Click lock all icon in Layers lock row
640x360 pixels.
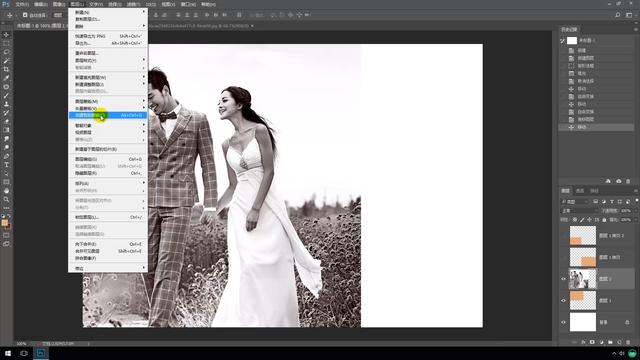[x=604, y=220]
